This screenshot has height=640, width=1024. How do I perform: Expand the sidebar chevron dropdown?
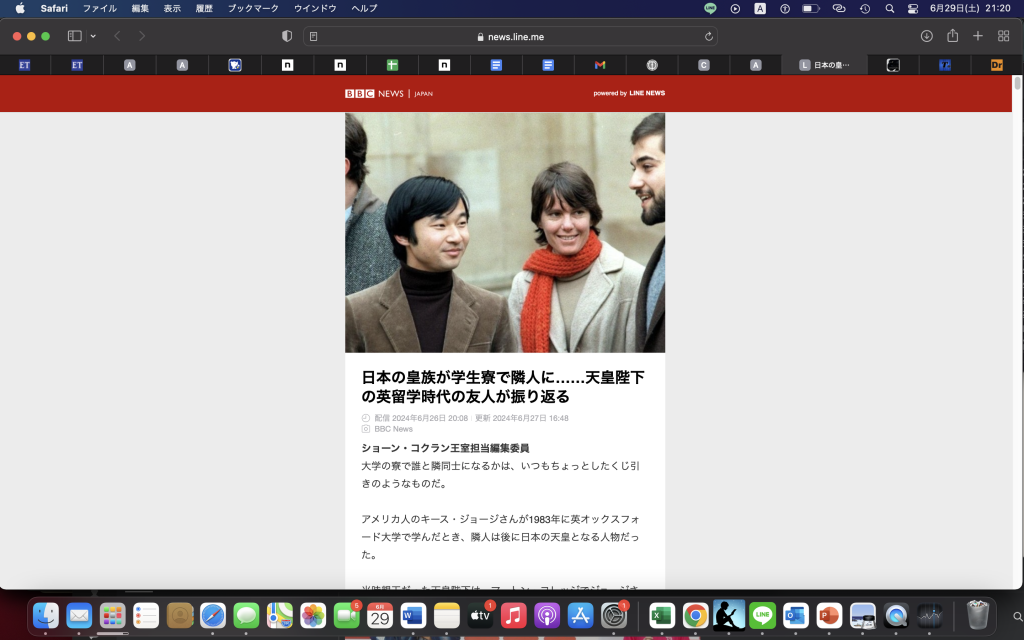tap(93, 34)
